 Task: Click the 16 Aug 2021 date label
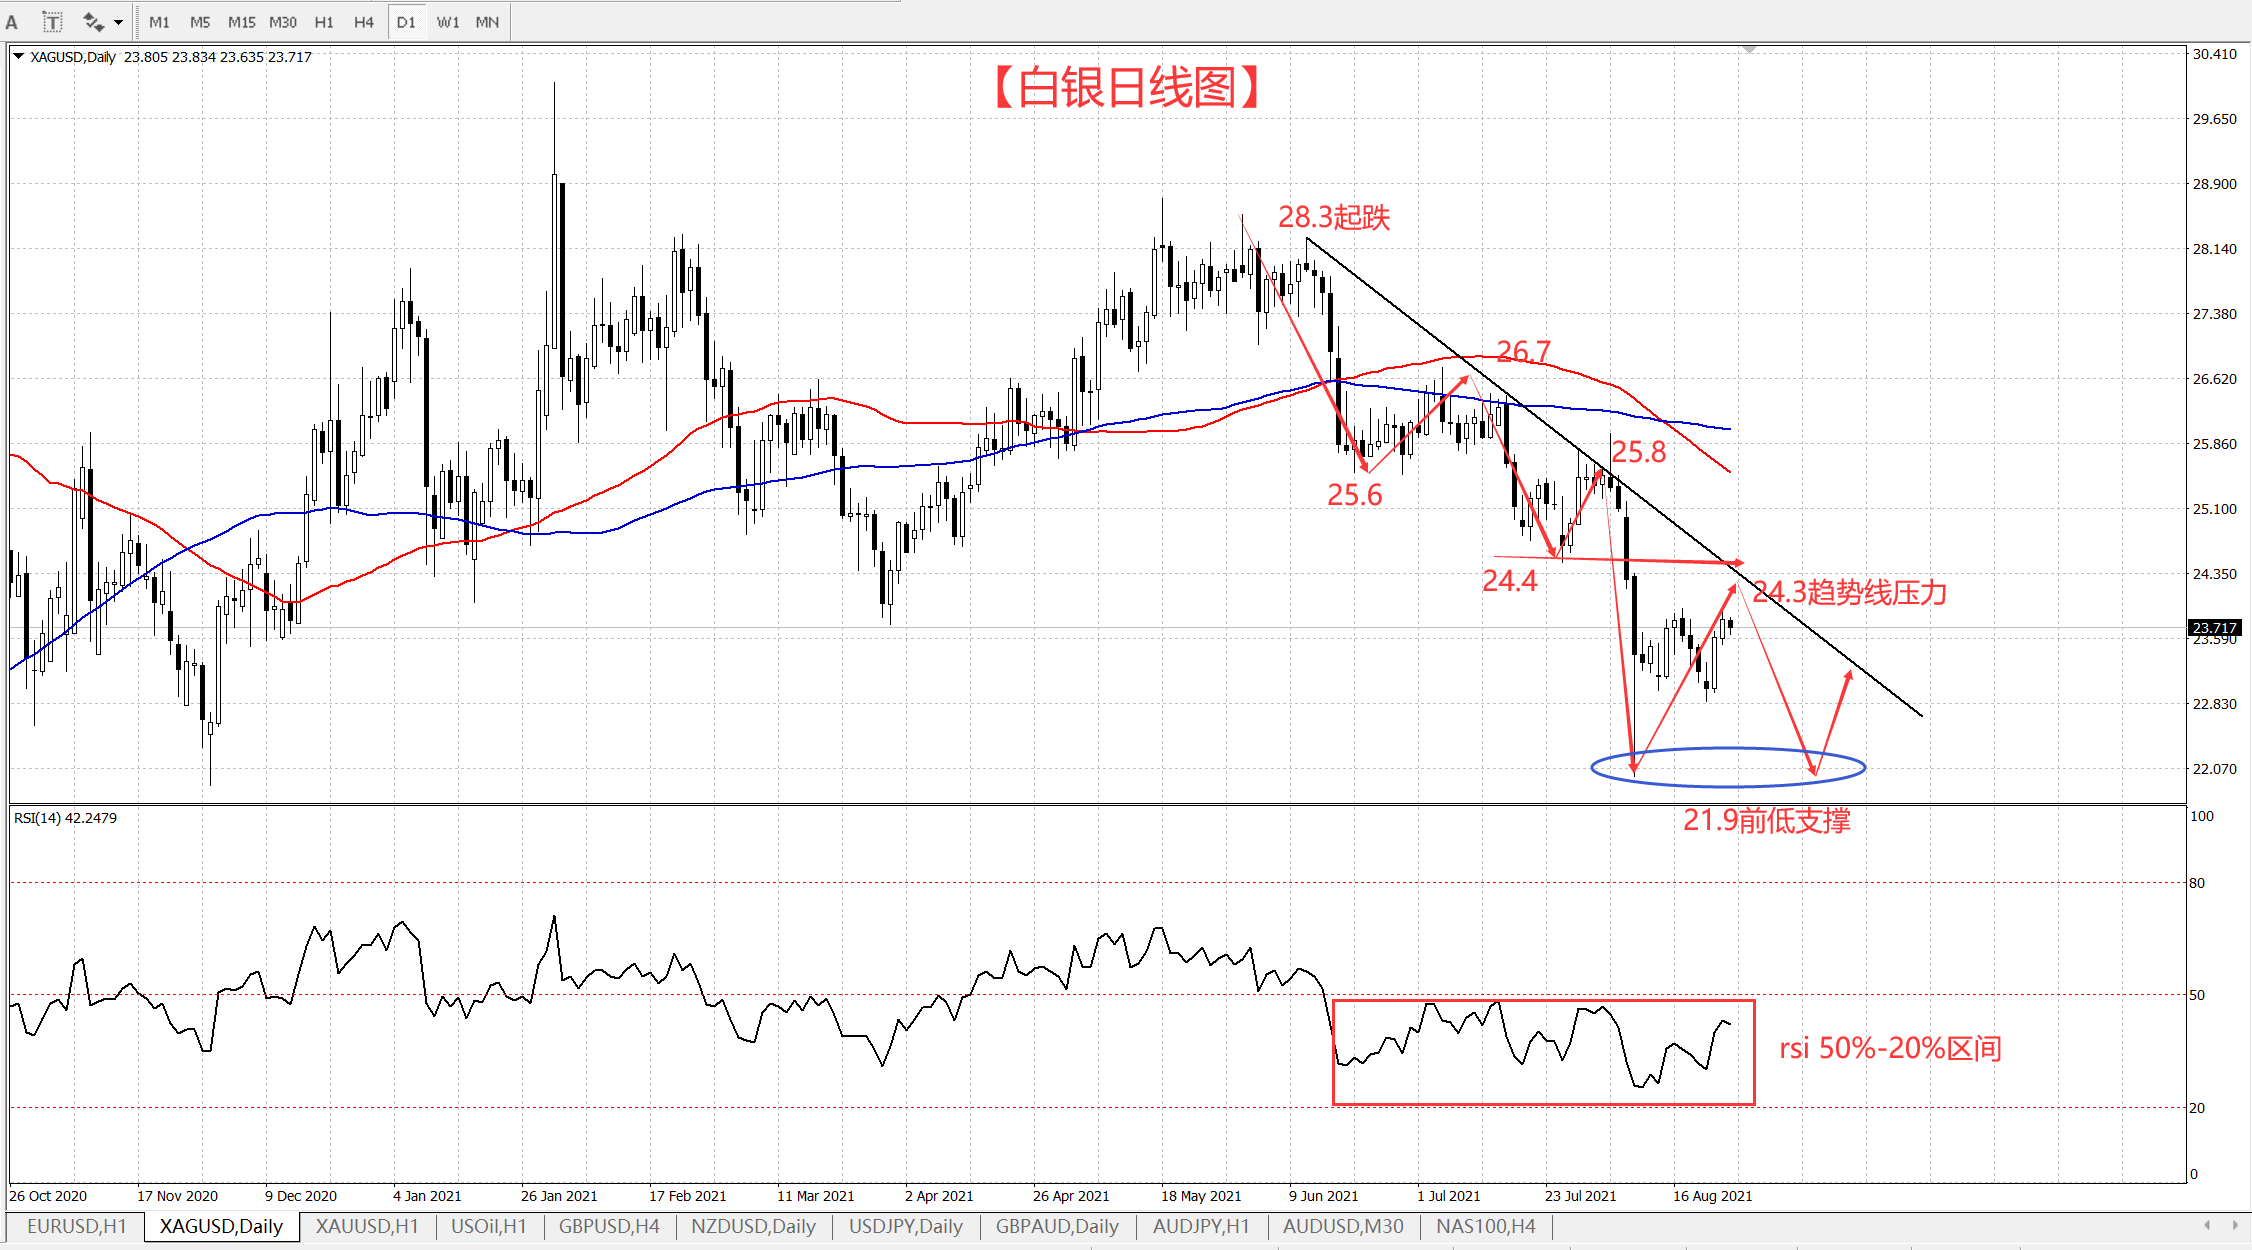click(x=1713, y=1196)
